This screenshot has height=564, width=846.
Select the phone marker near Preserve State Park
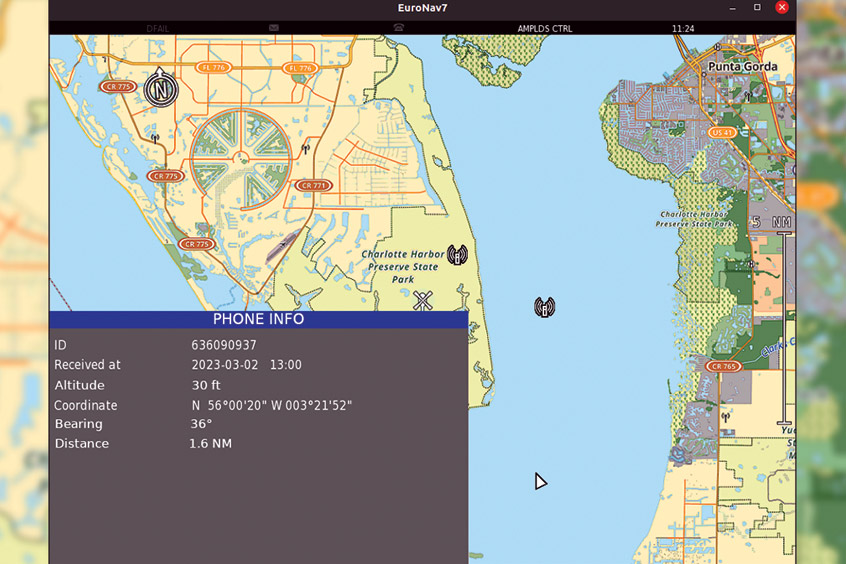(457, 255)
